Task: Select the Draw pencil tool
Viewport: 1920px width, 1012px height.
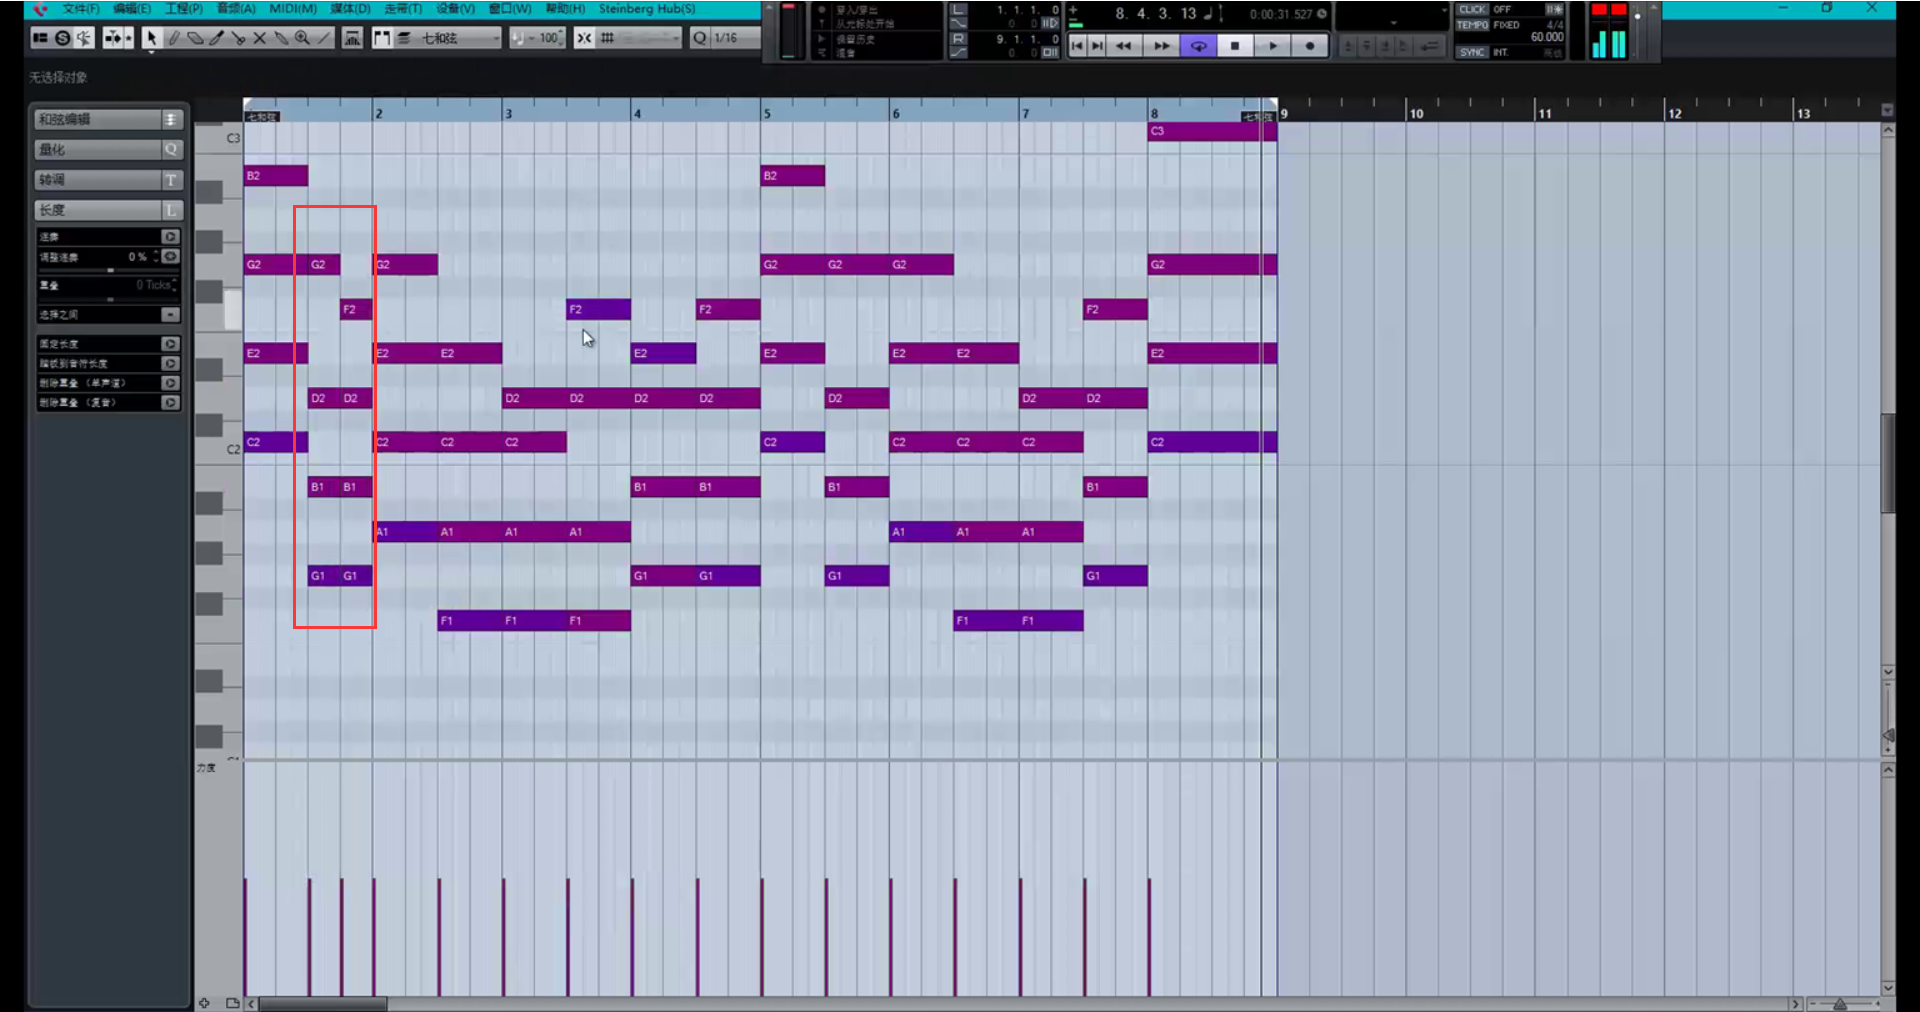Action: tap(173, 38)
